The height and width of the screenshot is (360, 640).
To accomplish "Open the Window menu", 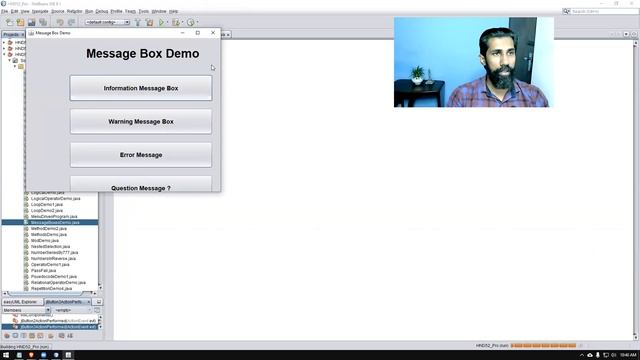I will (159, 11).
